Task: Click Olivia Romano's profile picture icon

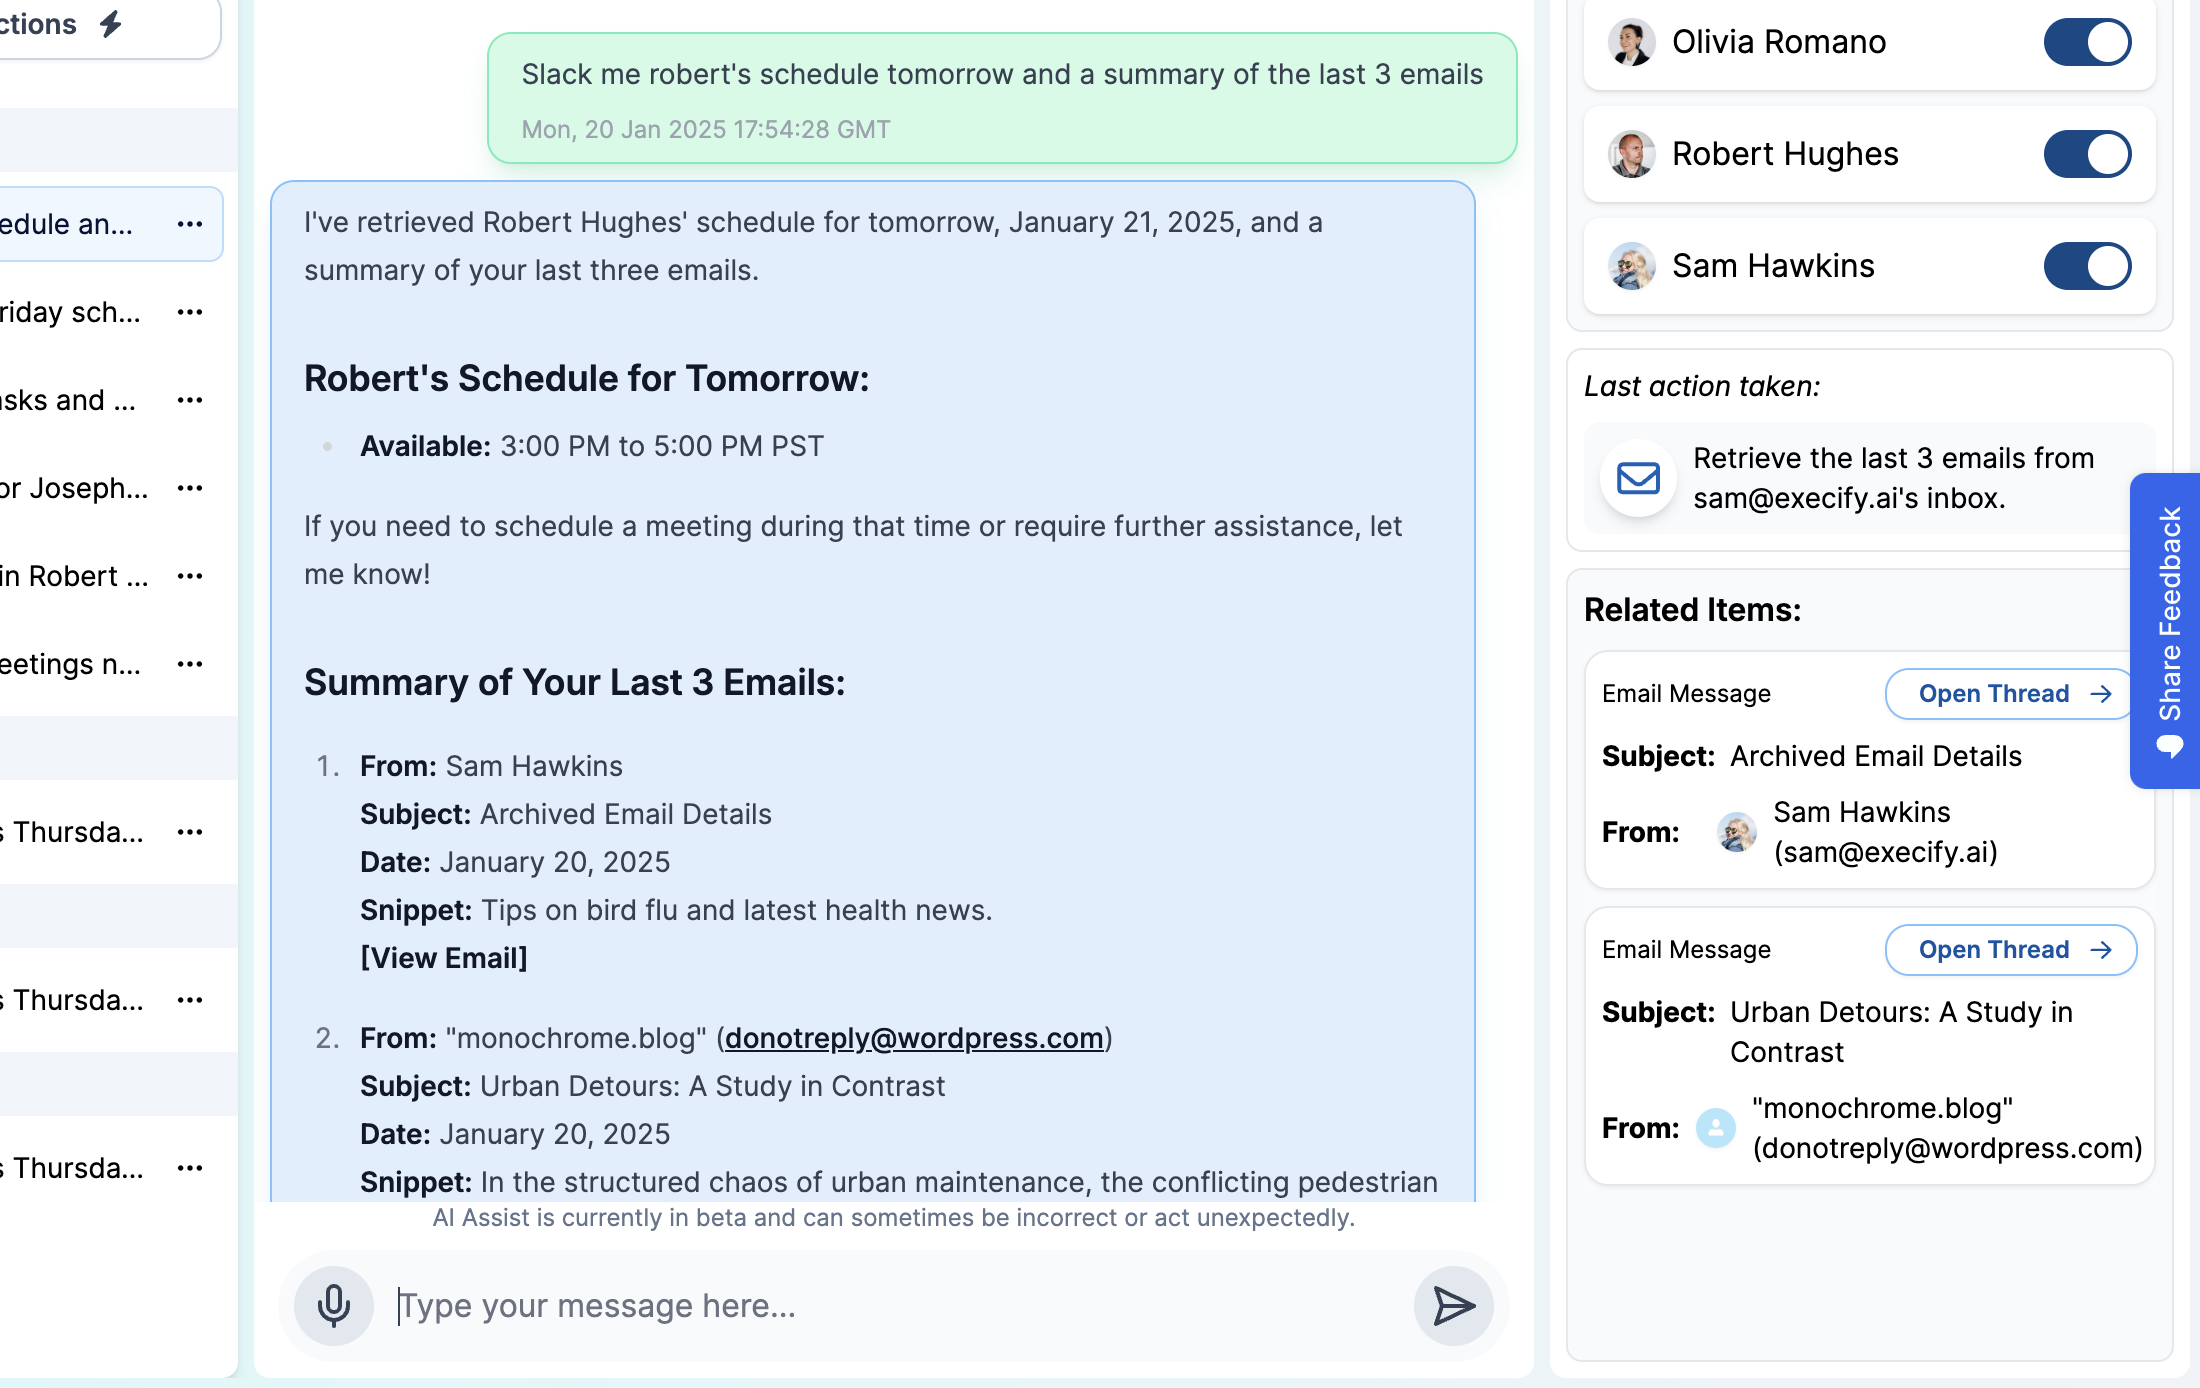Action: [x=1631, y=42]
